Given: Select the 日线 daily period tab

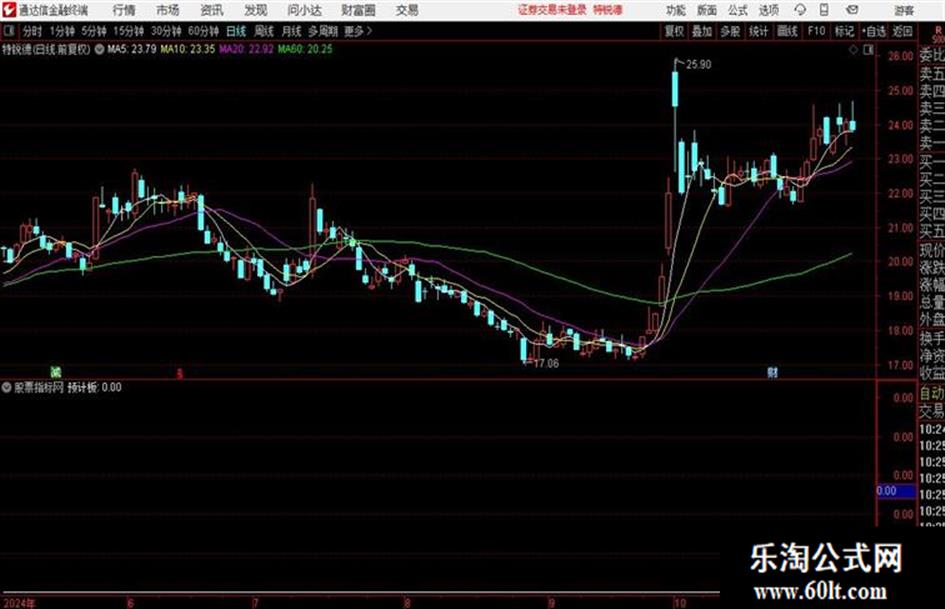Looking at the screenshot, I should click(x=236, y=31).
